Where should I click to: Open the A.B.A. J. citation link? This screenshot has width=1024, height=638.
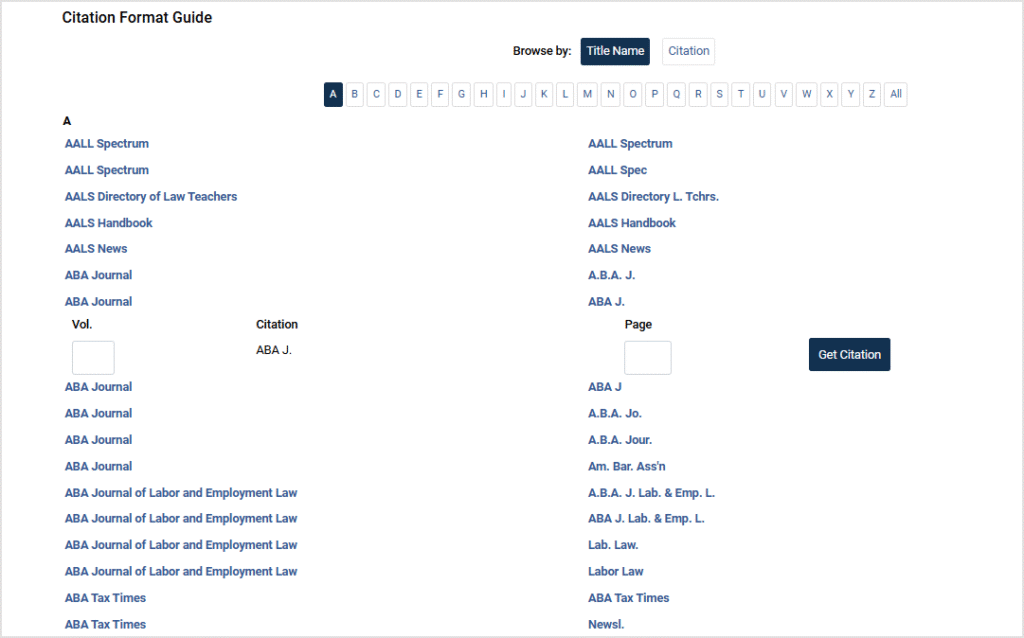coord(611,275)
